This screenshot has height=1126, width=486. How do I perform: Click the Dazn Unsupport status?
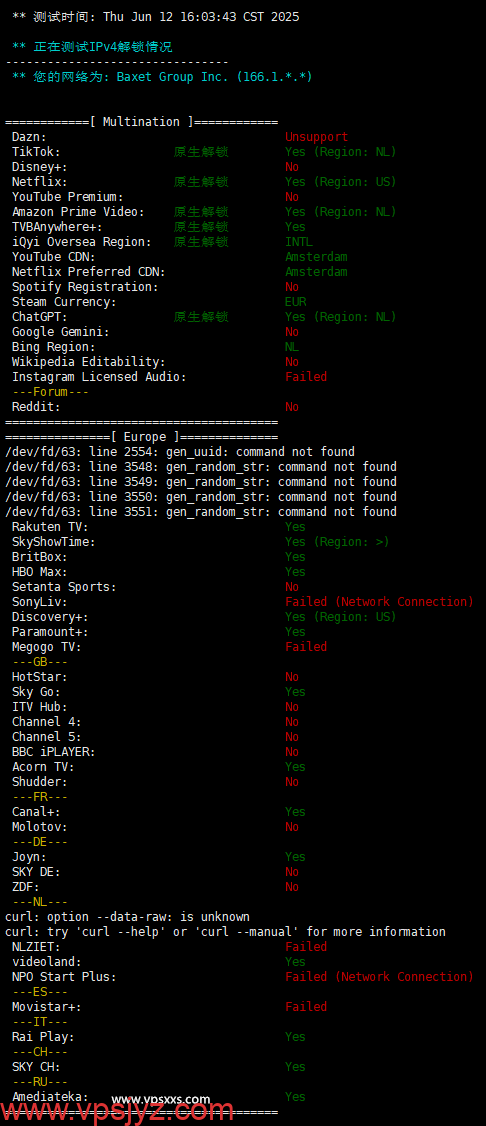coord(317,137)
